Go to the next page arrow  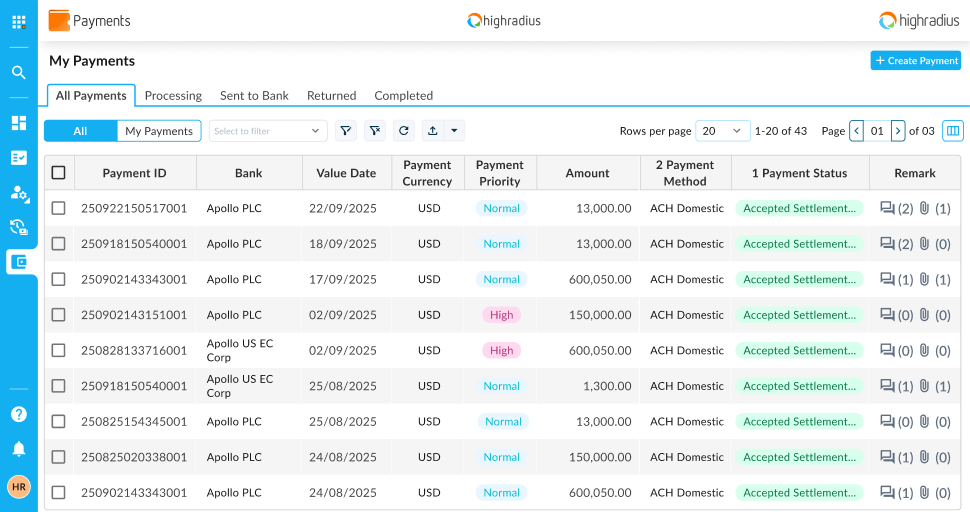coord(898,131)
